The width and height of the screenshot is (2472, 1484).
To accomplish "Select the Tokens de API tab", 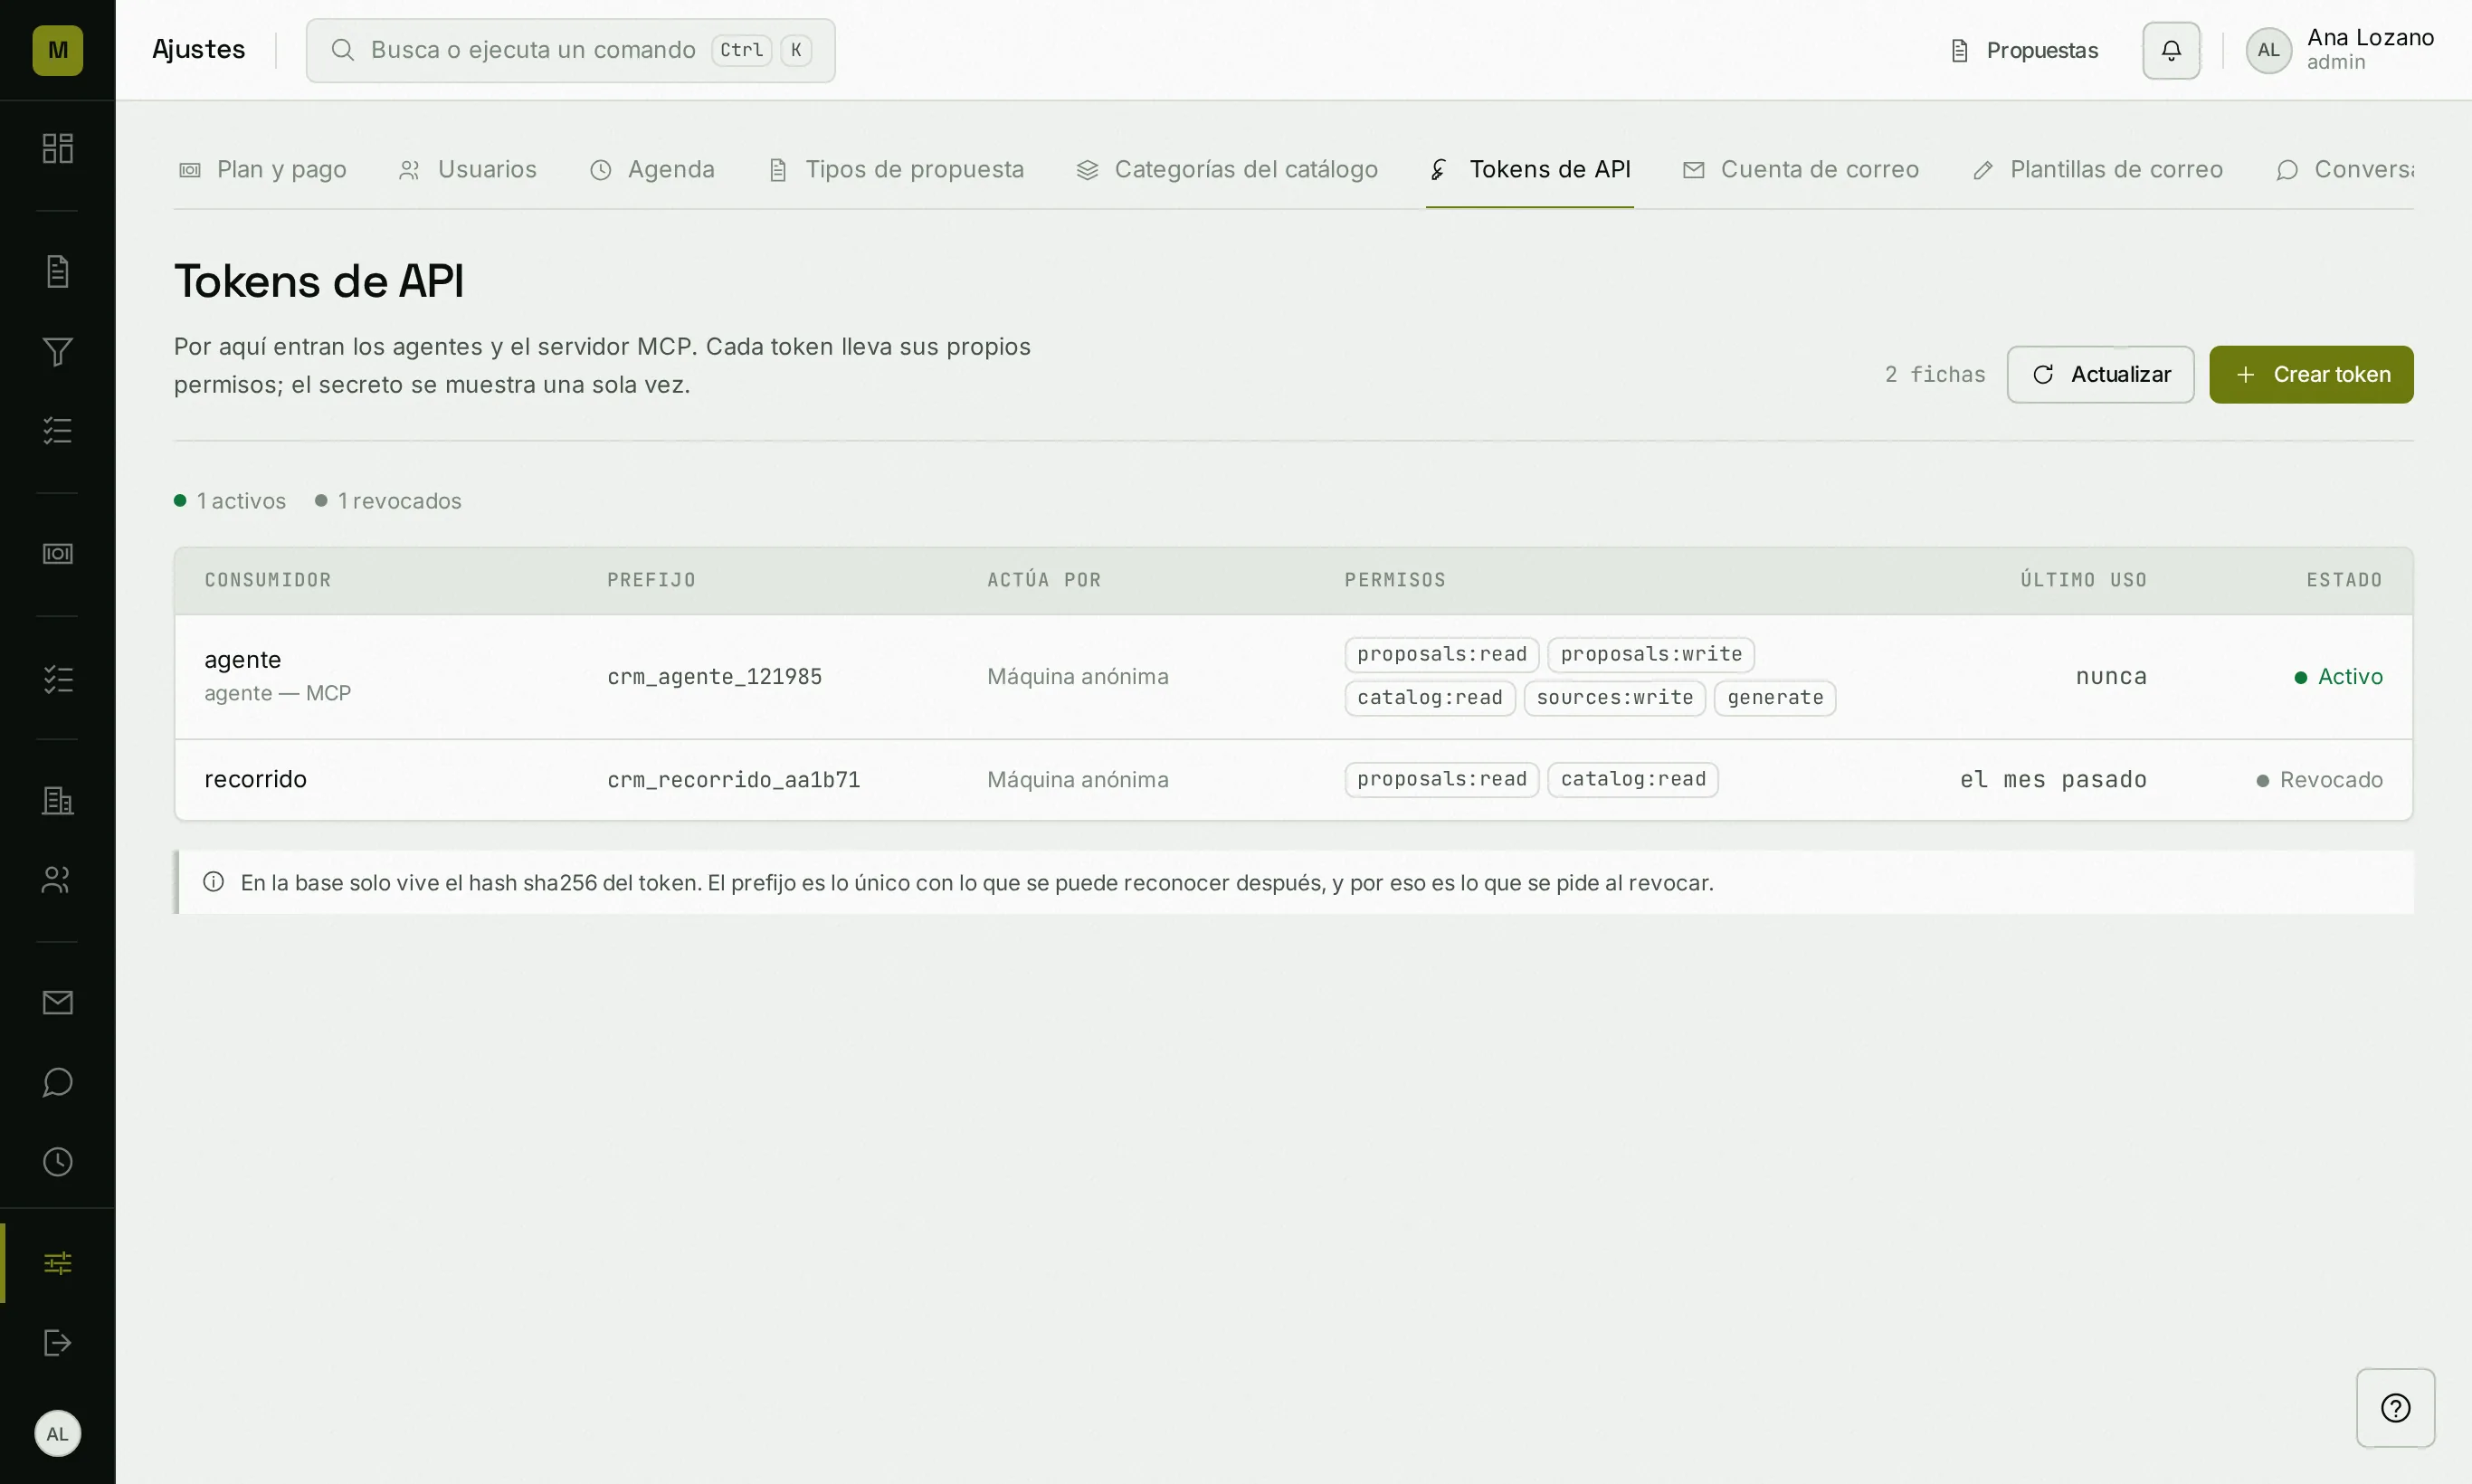I will 1530,170.
